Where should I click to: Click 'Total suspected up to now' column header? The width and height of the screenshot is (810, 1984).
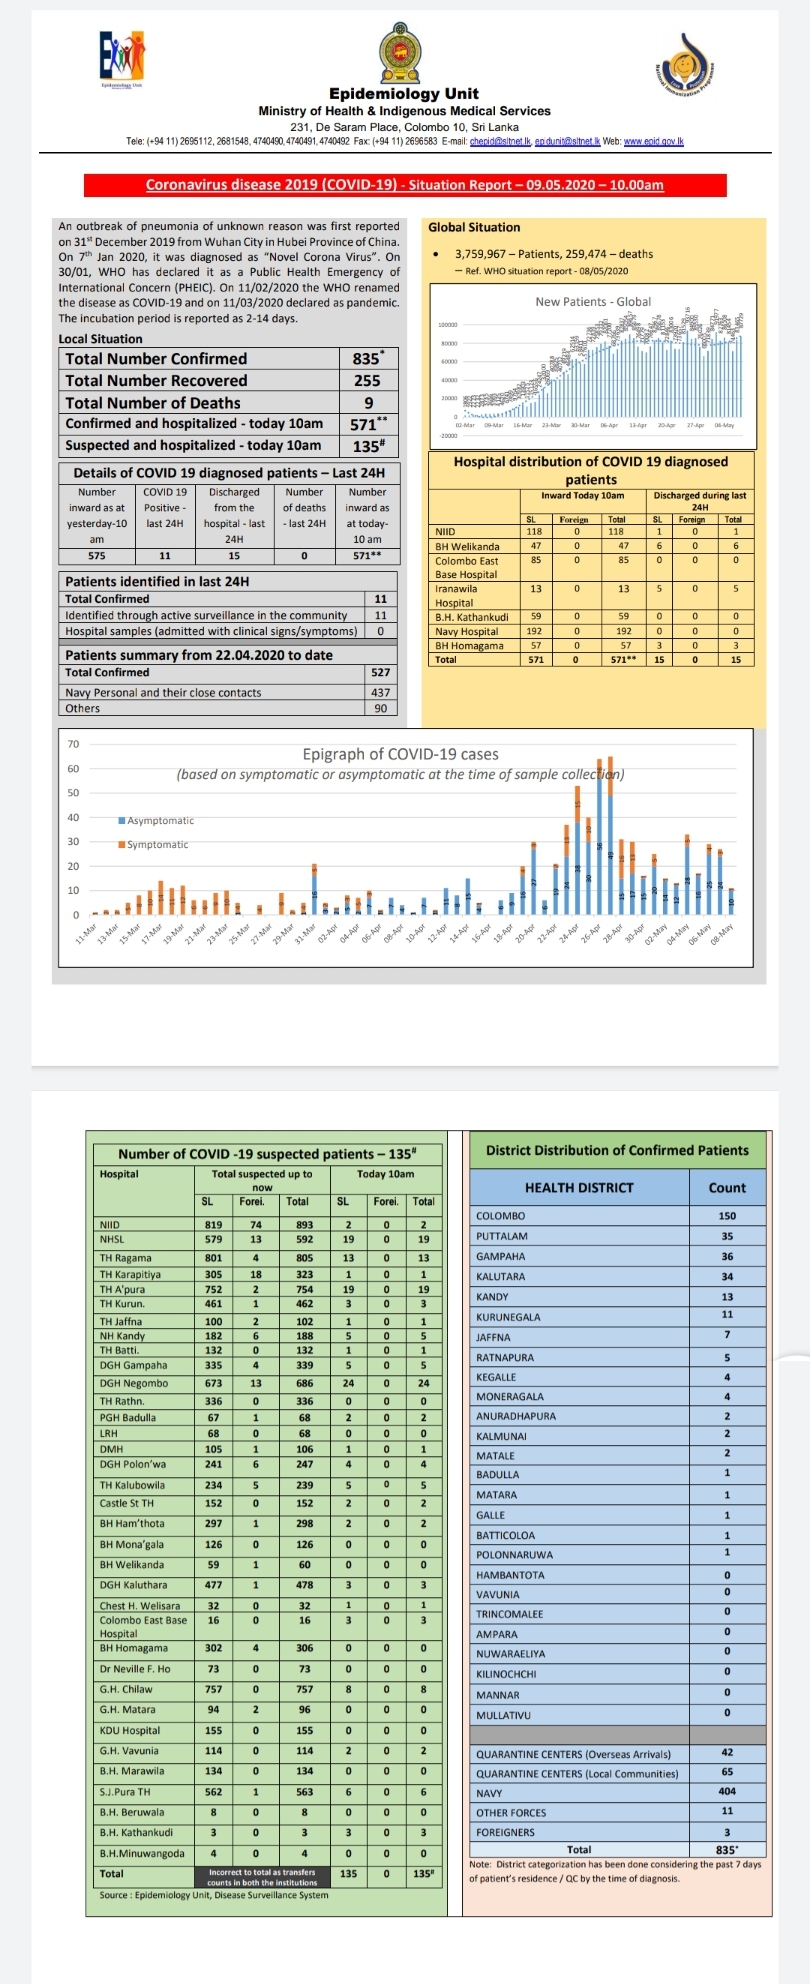tap(262, 1180)
